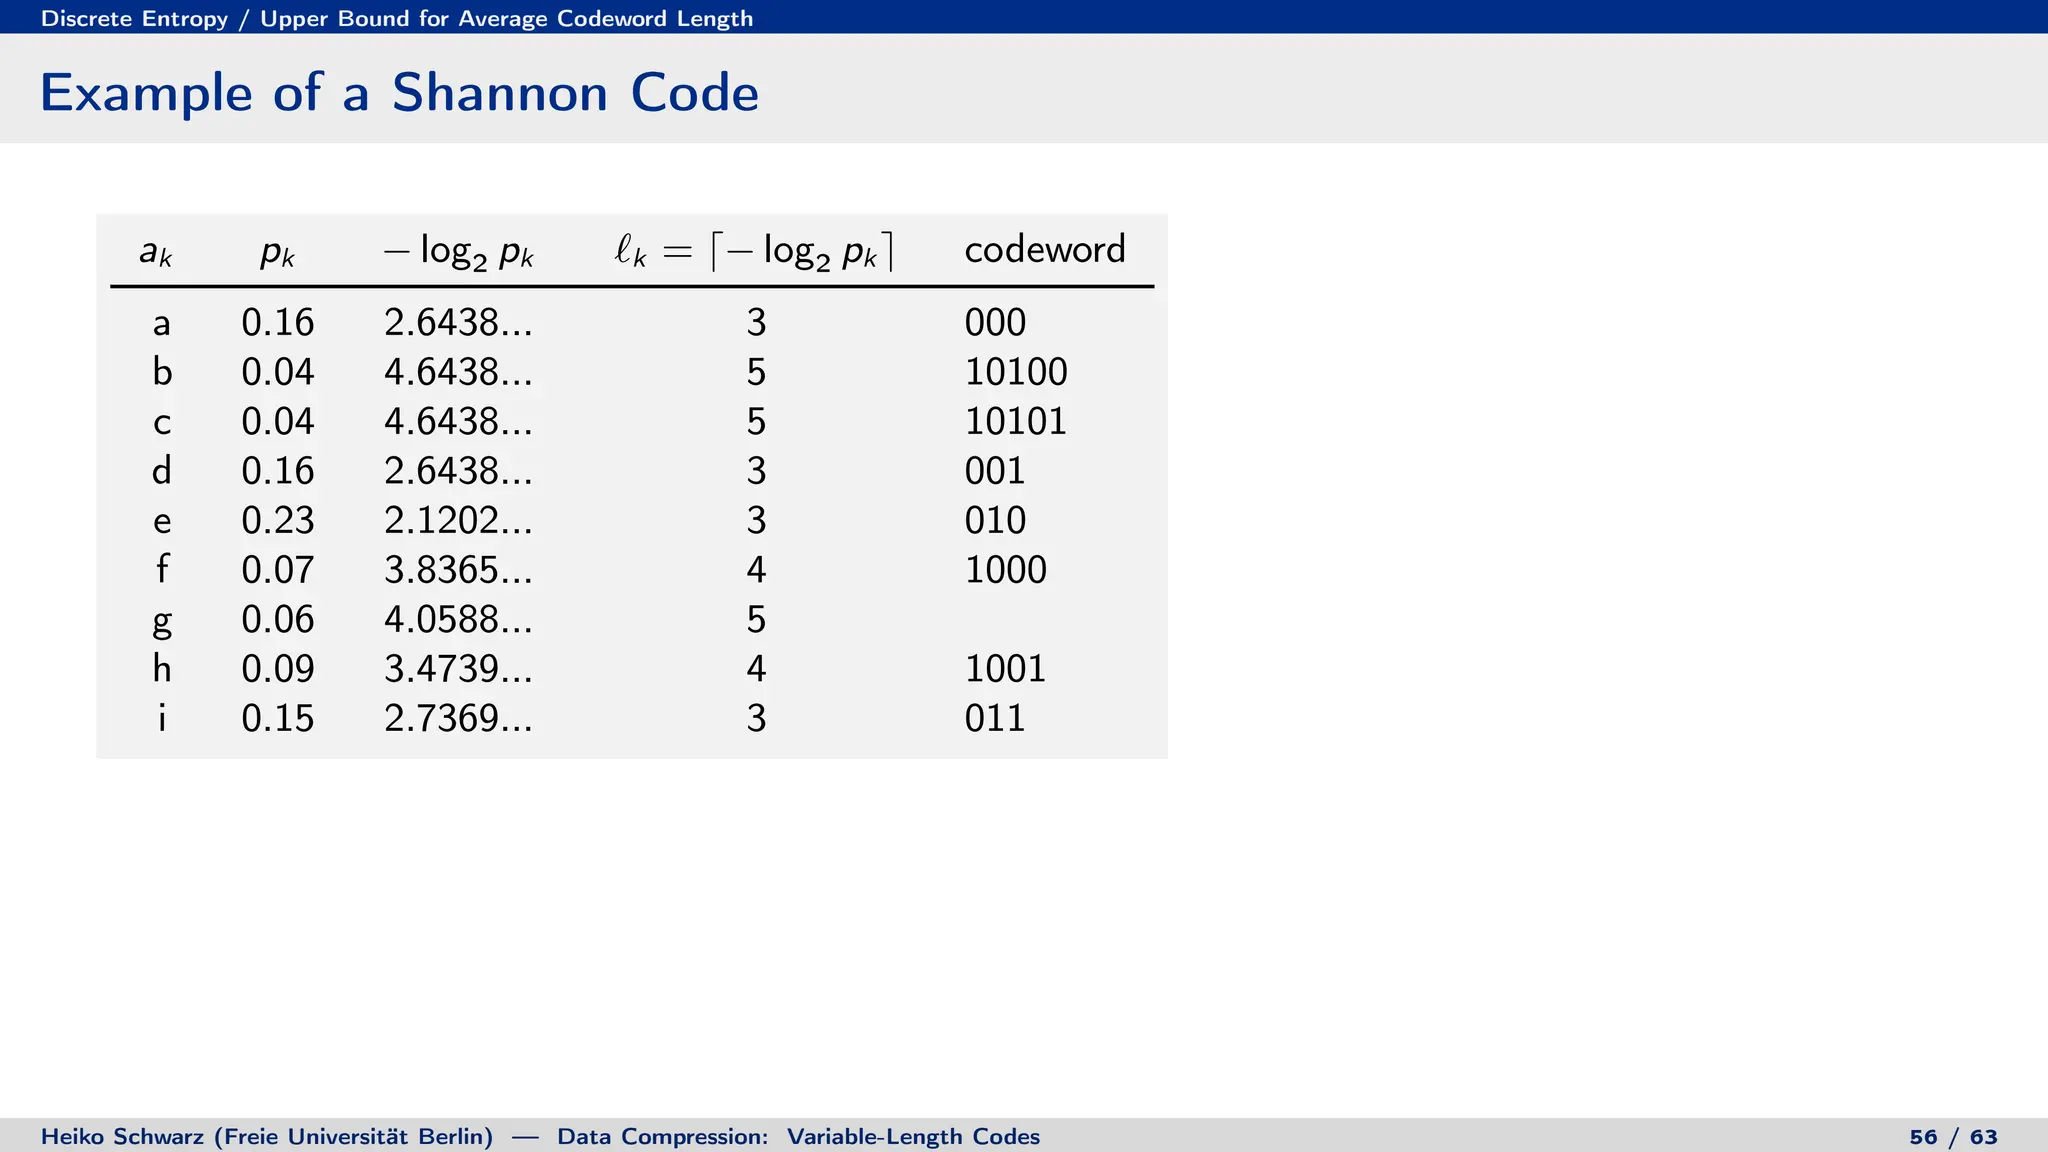
Task: Click the footer 'Heiko Schwarz (Freie Universität Berlin)'
Action: (267, 1137)
